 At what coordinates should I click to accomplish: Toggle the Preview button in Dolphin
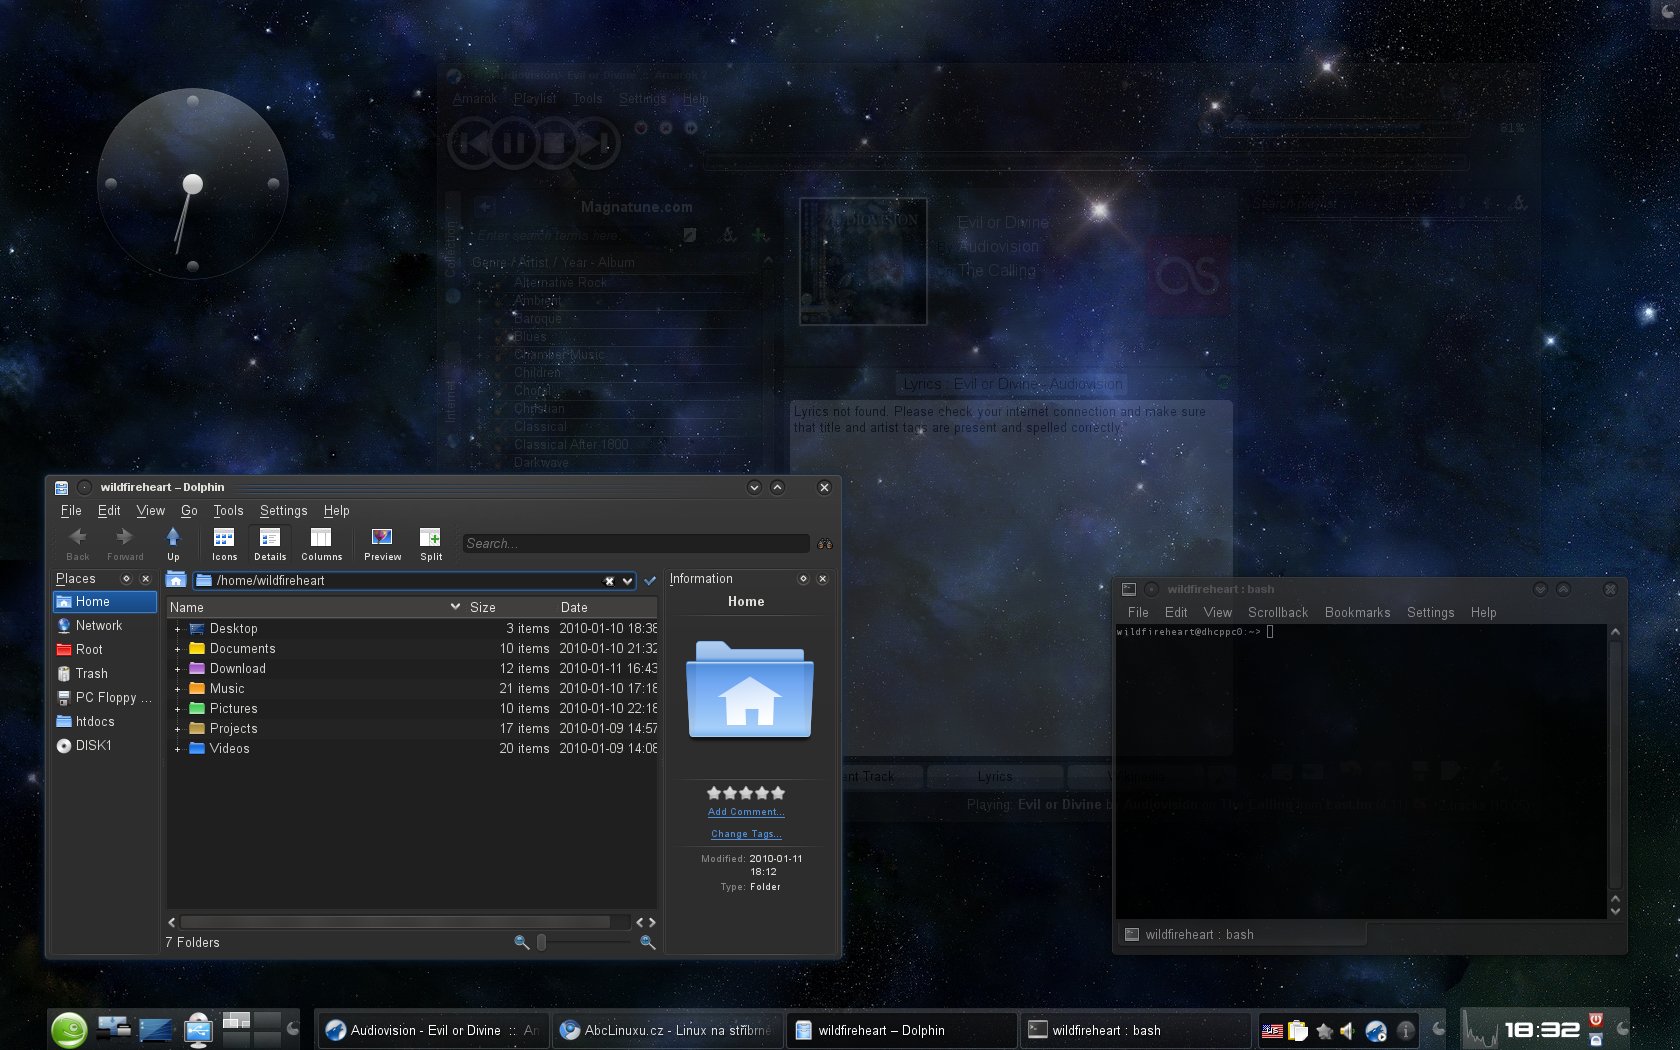382,543
